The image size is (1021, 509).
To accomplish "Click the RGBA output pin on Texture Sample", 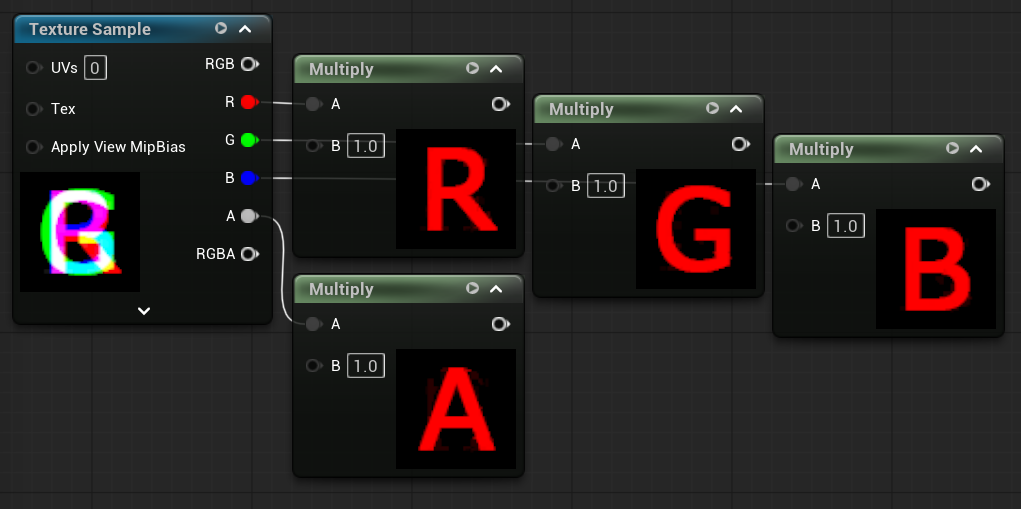I will (248, 254).
